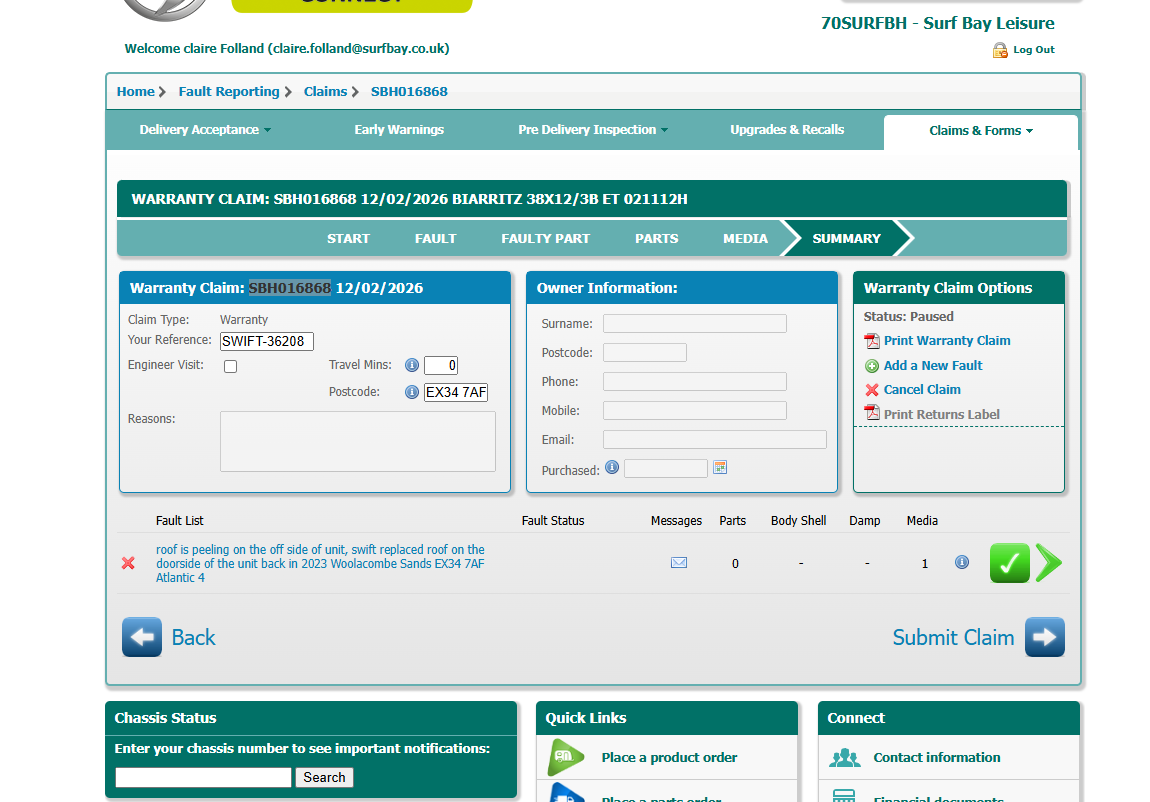Click the Add a New Fault link
Screen dimensions: 1150x802
[933, 366]
